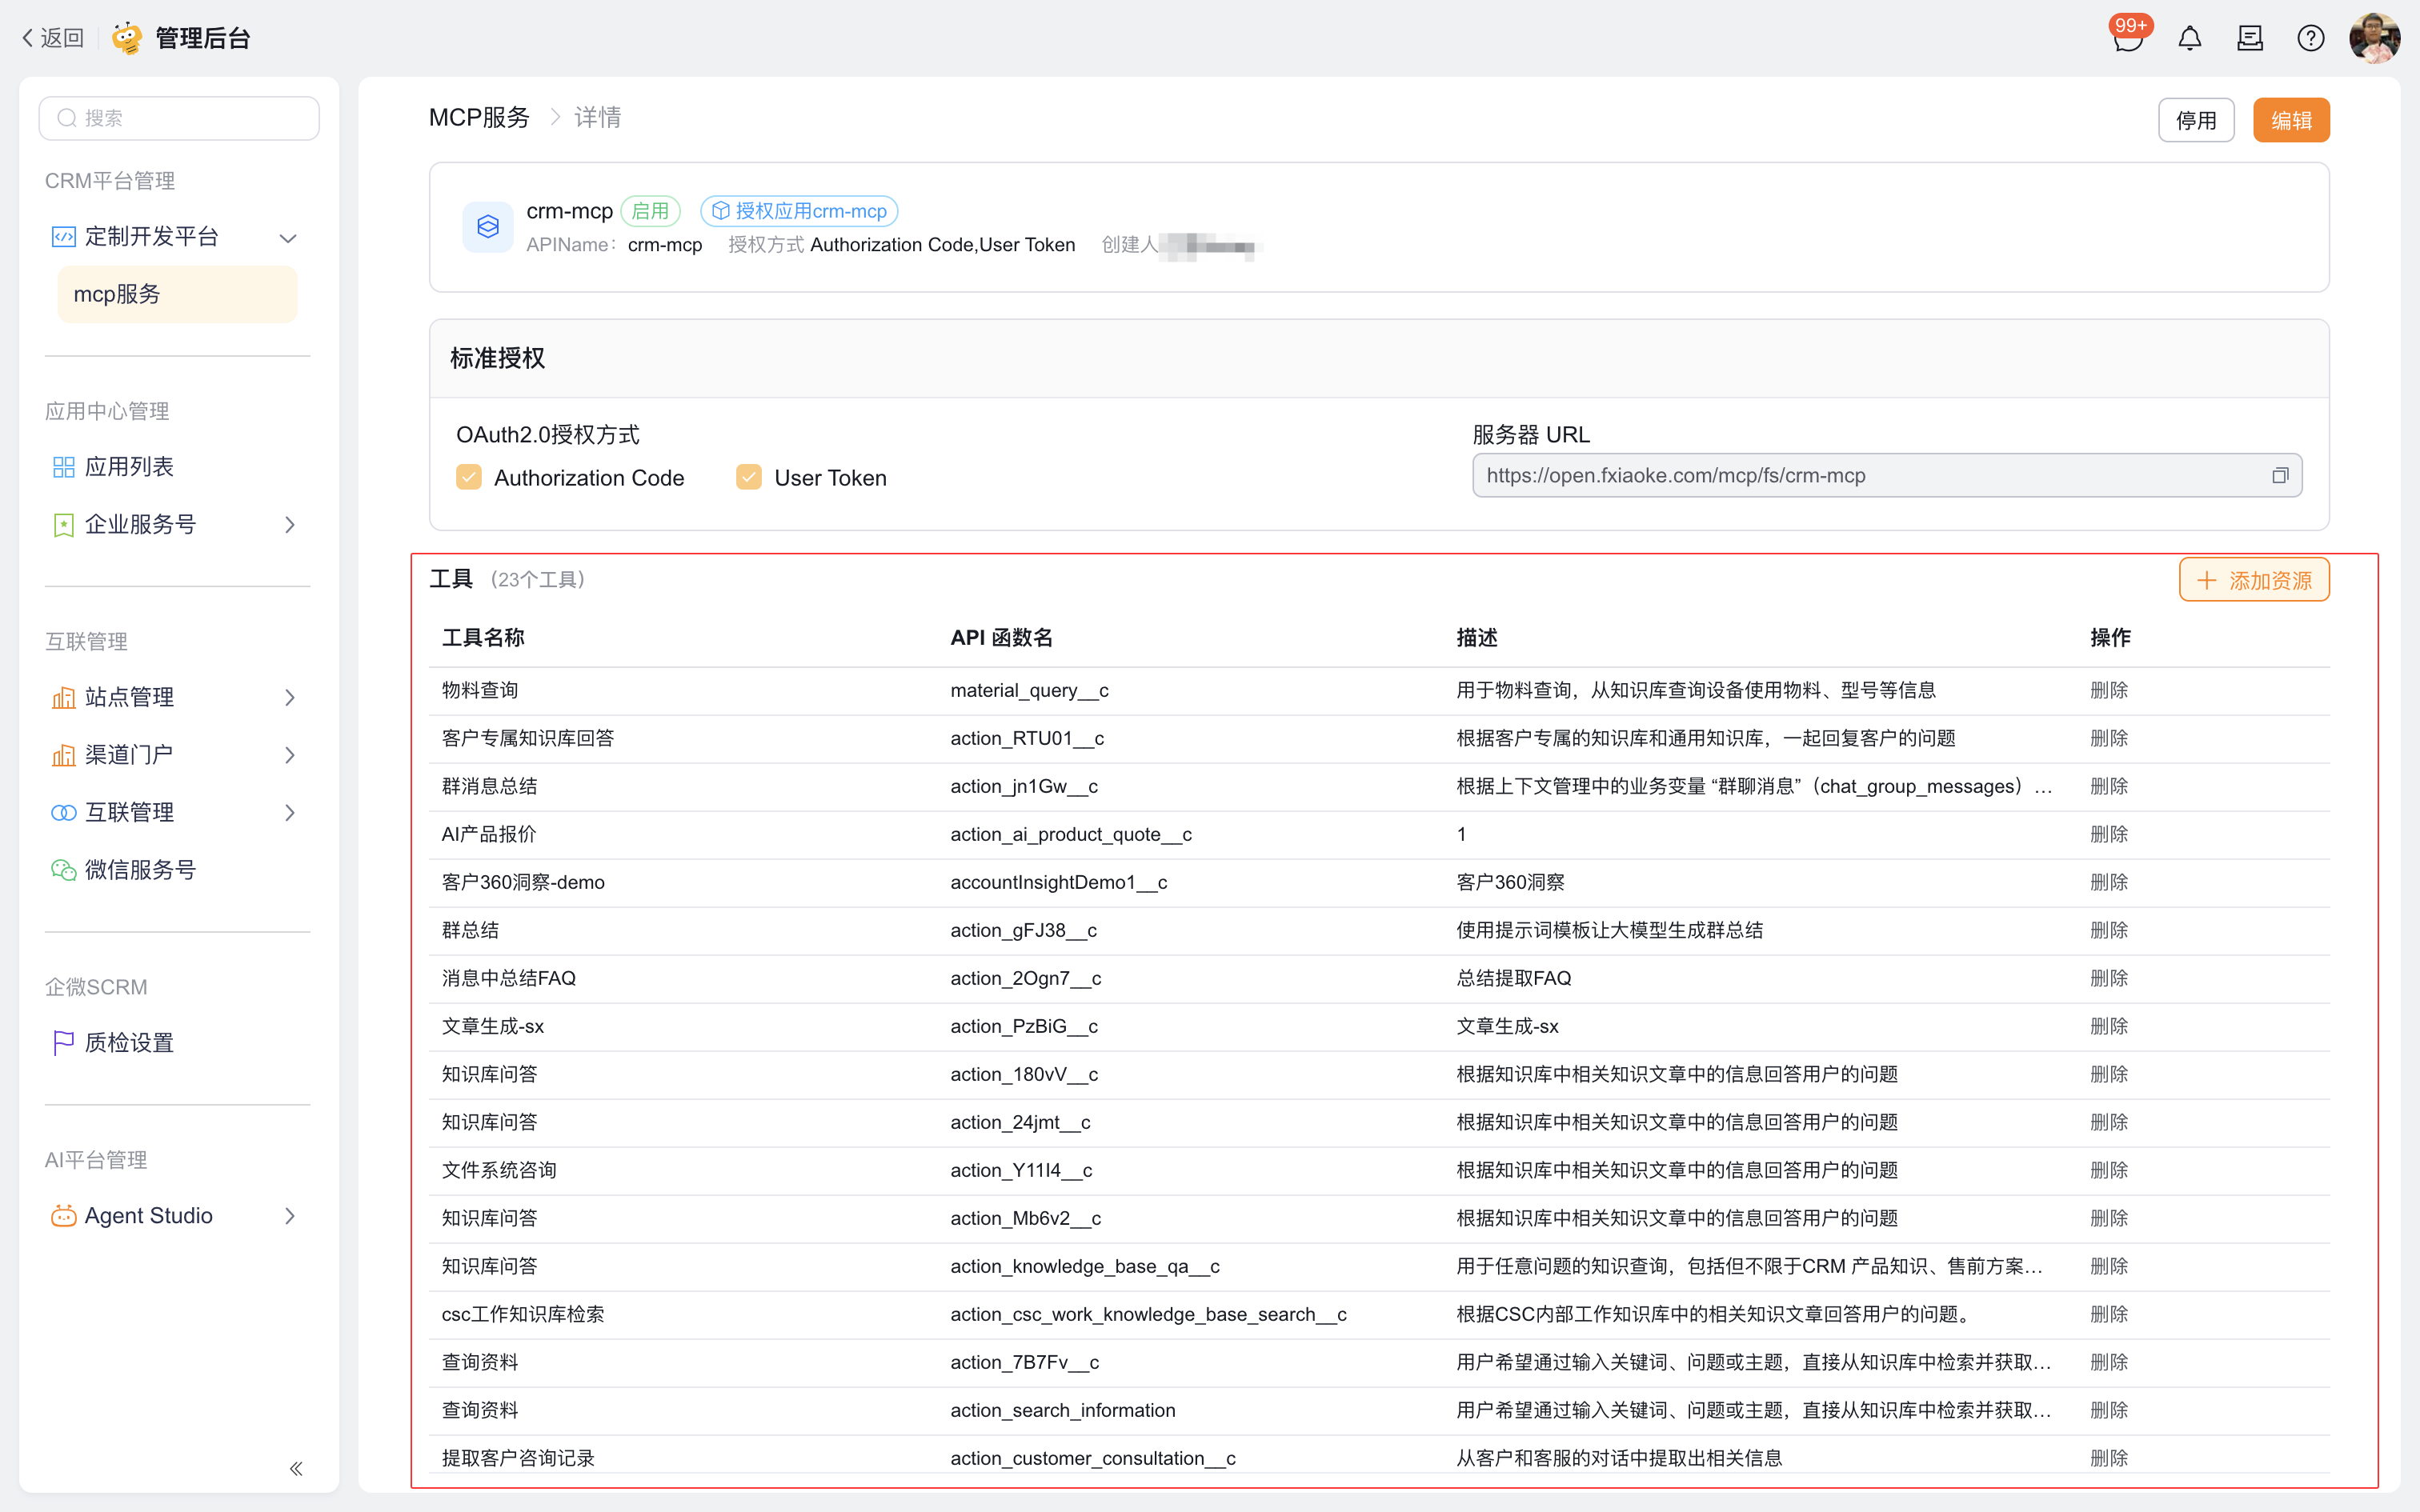Click the sidebar 搜索 input field
Screen dimensions: 2420x1512
(x=180, y=118)
